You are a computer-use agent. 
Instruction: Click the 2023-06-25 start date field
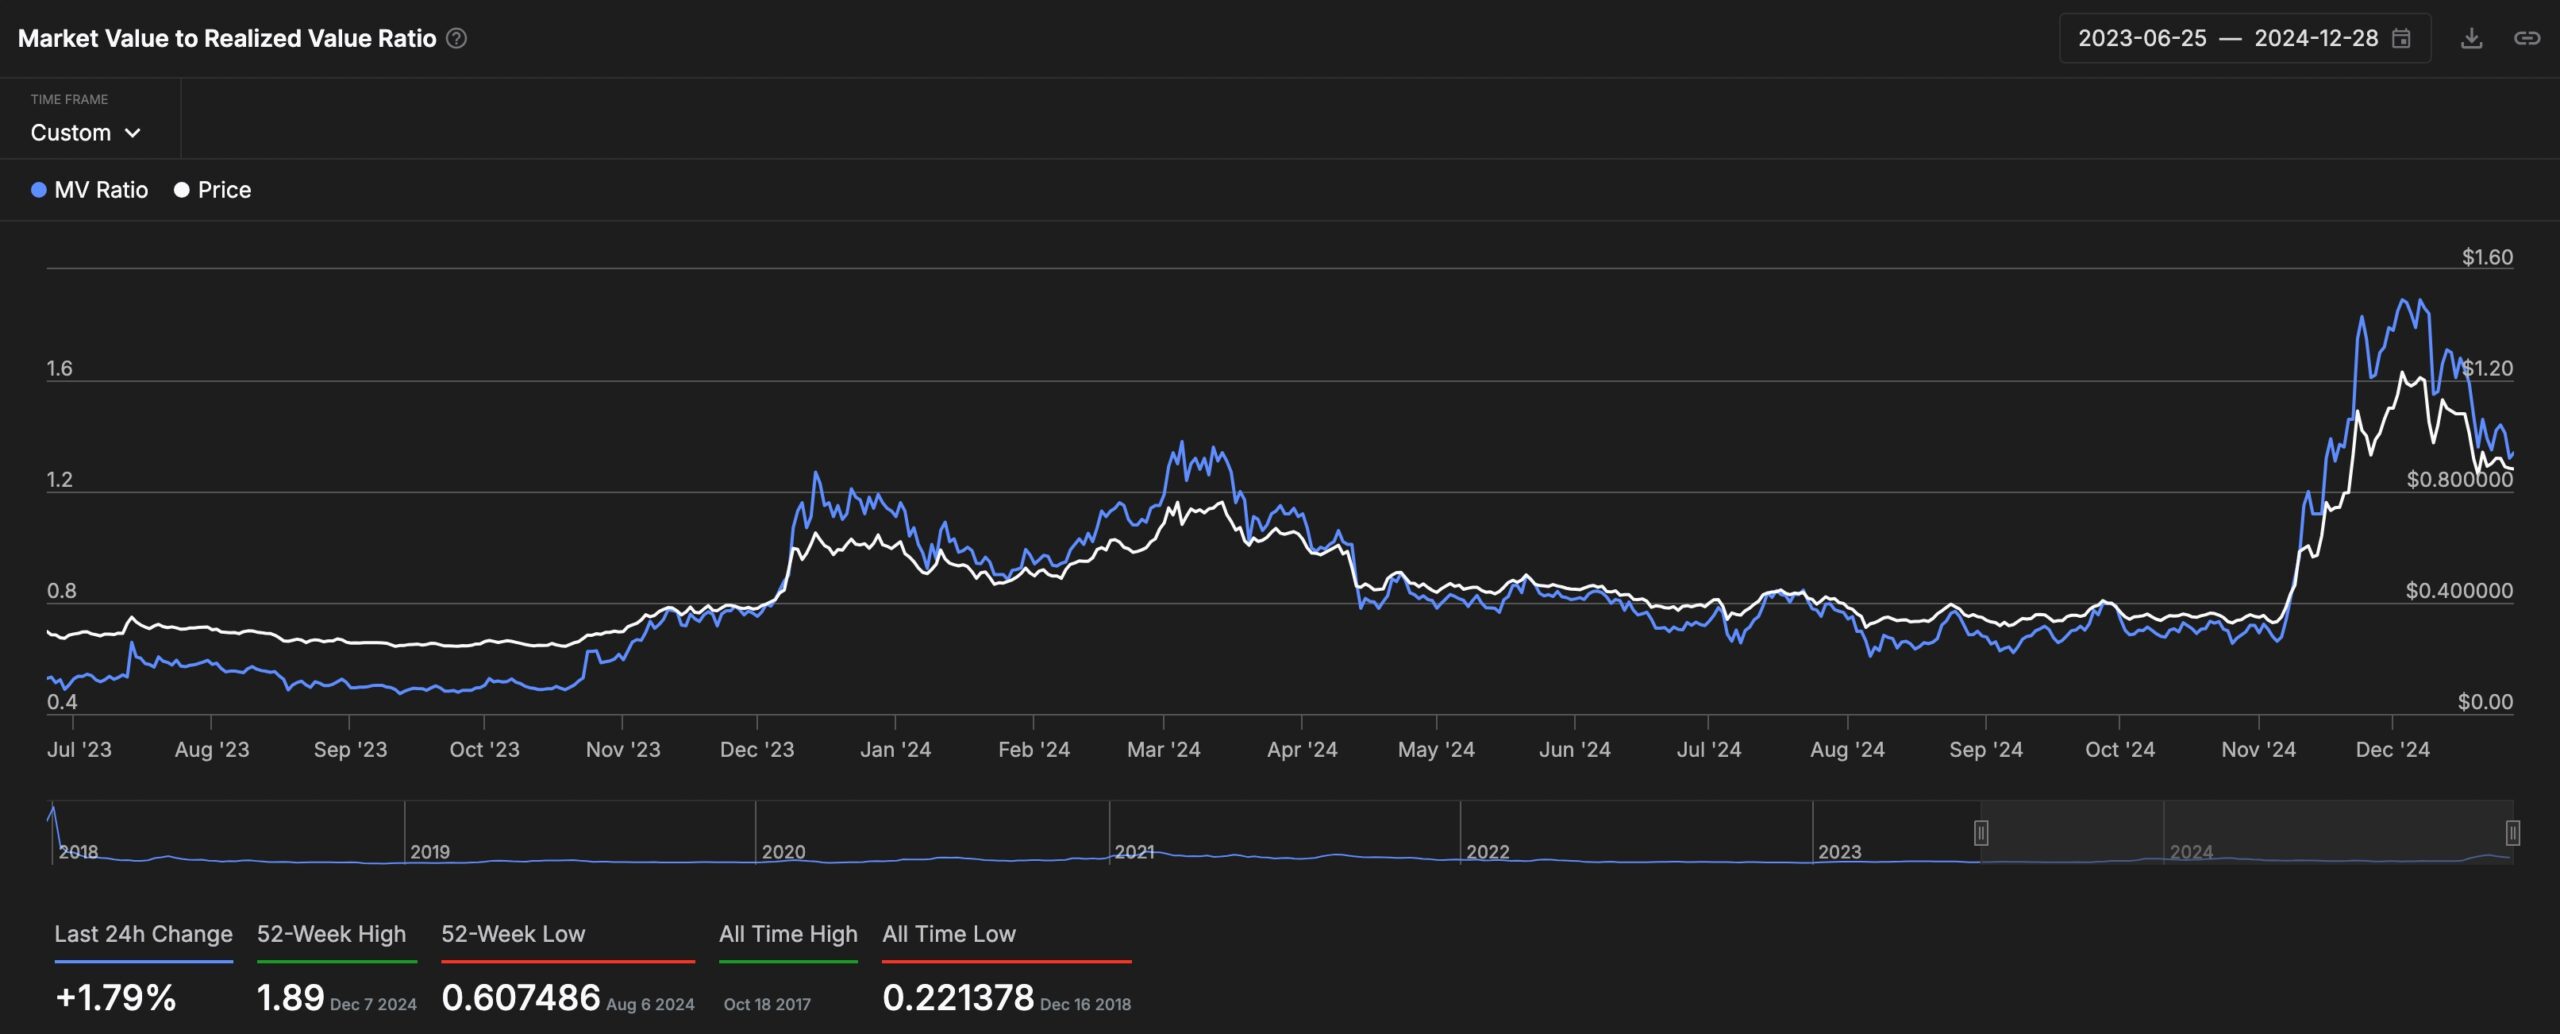pos(2142,38)
